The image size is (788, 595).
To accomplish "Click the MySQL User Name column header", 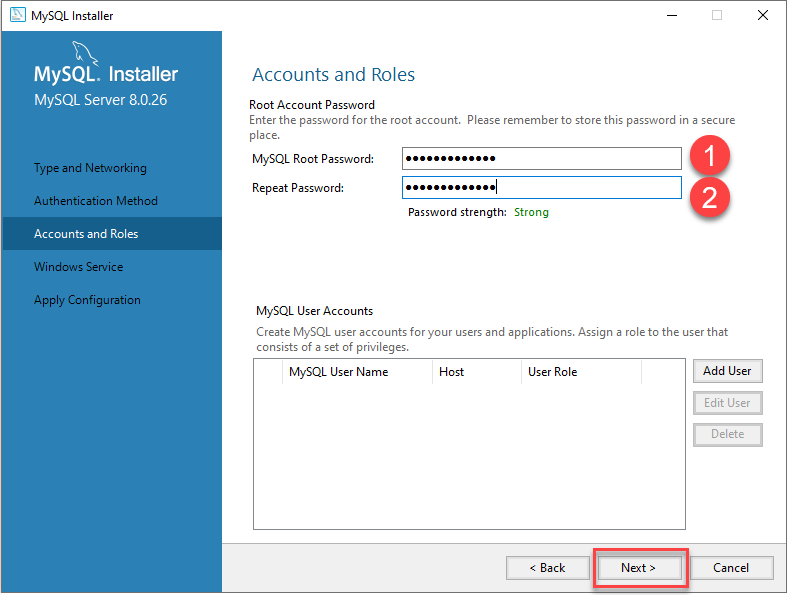I will pos(338,372).
